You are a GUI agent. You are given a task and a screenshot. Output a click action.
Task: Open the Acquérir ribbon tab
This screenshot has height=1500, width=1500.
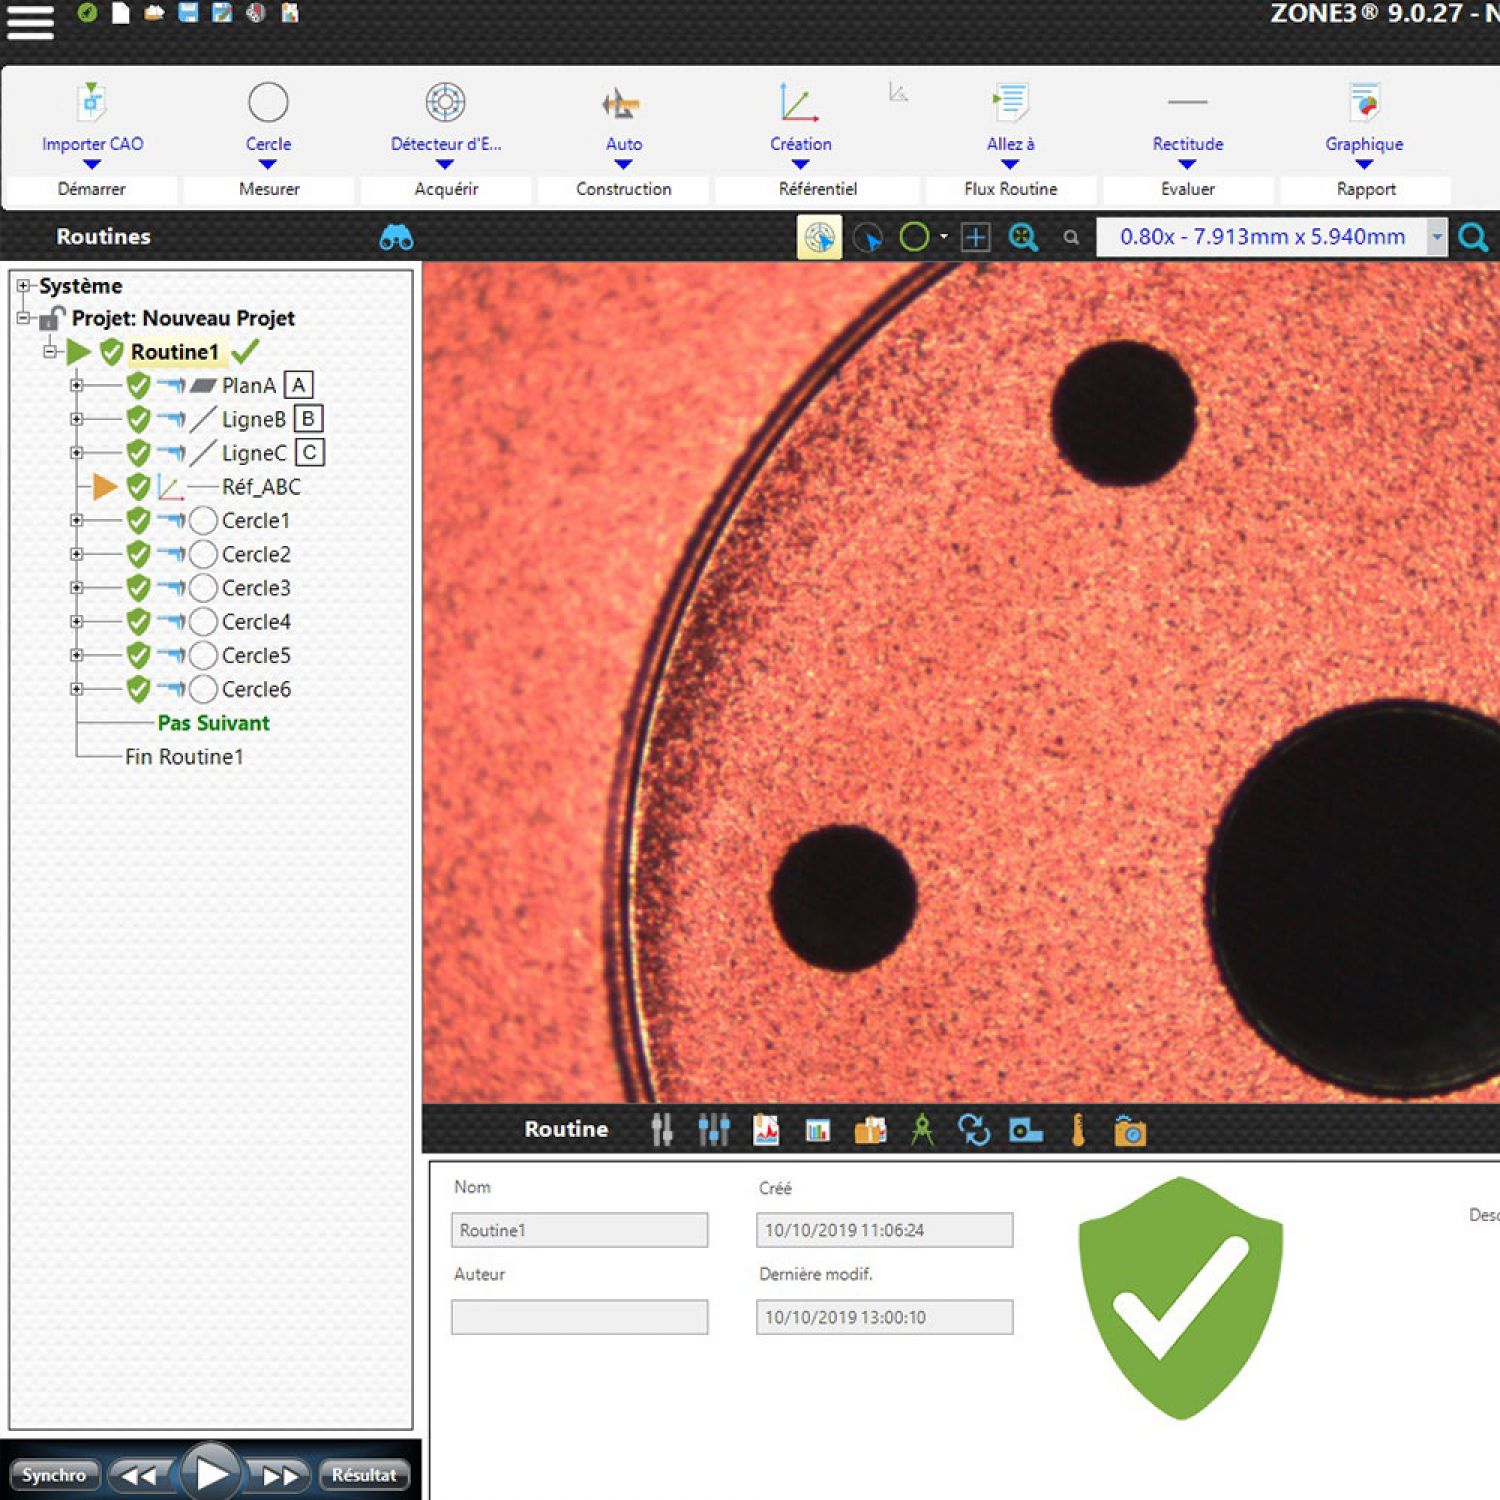[x=446, y=189]
